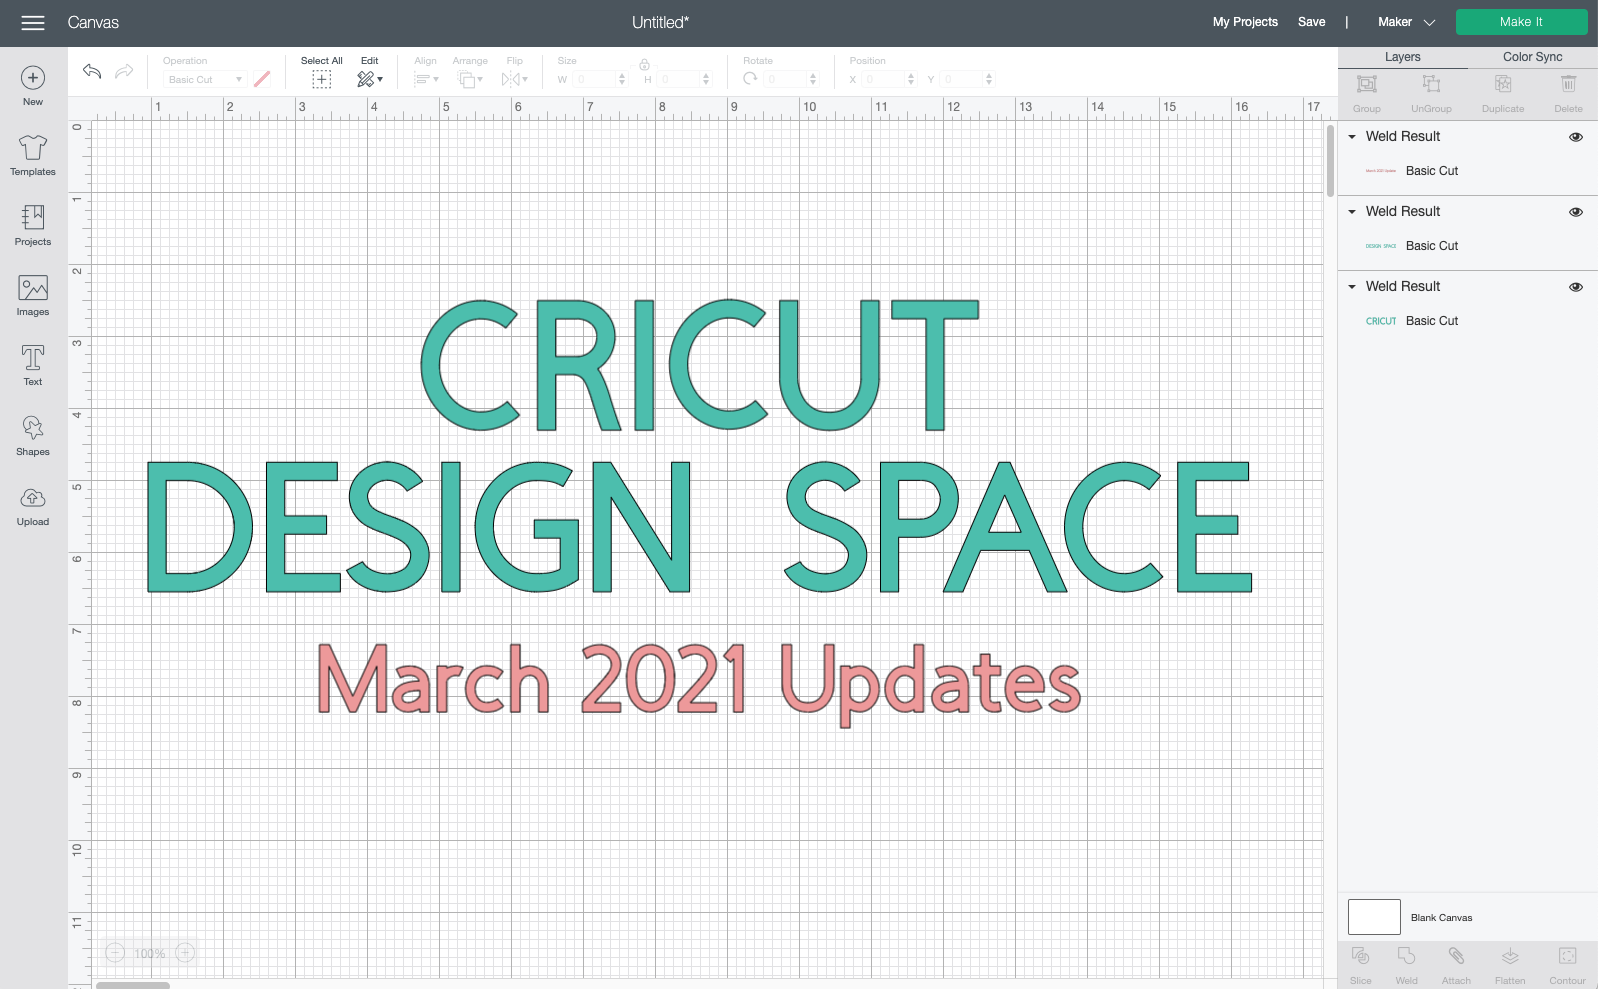Open the Arrange dropdown
The height and width of the screenshot is (989, 1598).
(470, 79)
